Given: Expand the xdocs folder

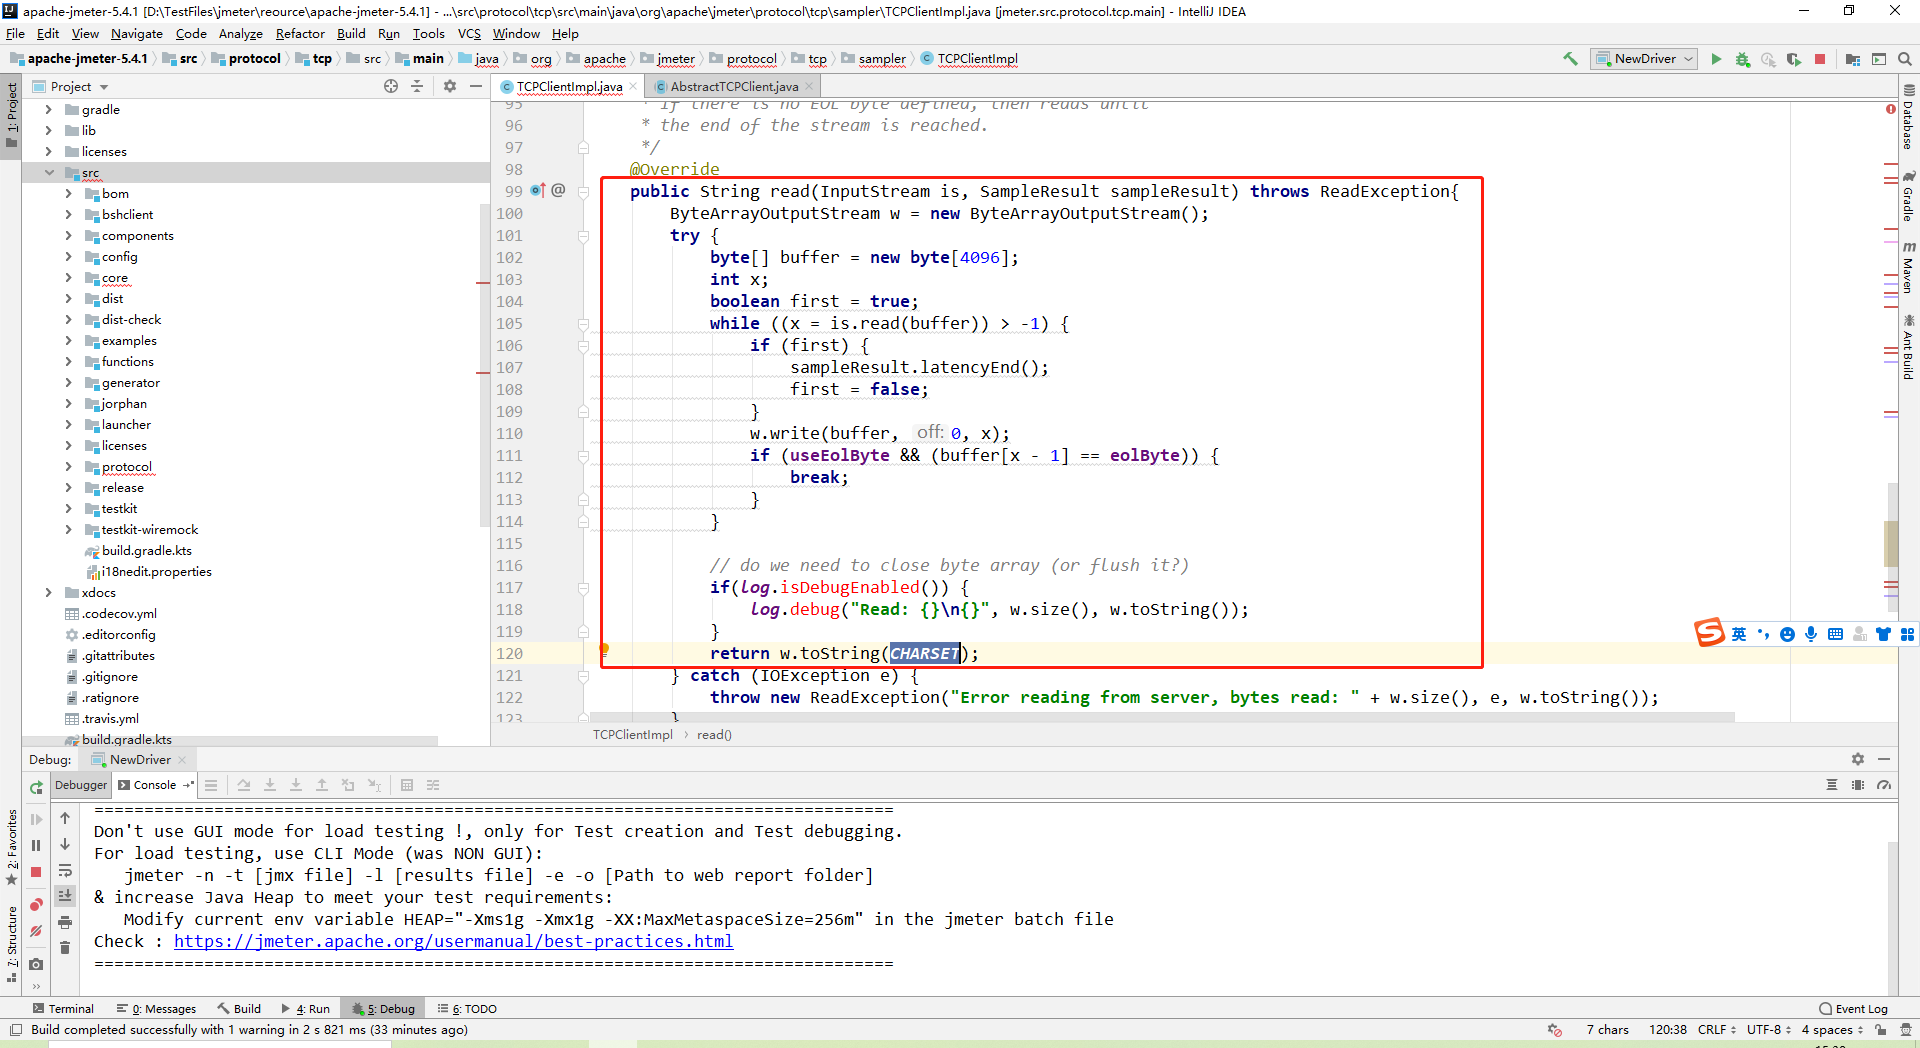Looking at the screenshot, I should tap(48, 593).
